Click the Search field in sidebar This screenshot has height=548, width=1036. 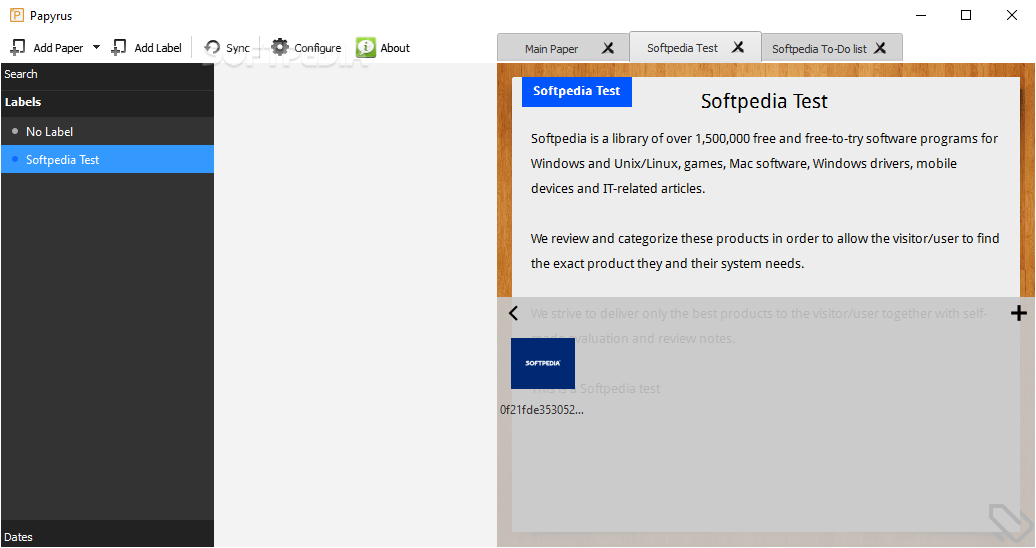(107, 75)
